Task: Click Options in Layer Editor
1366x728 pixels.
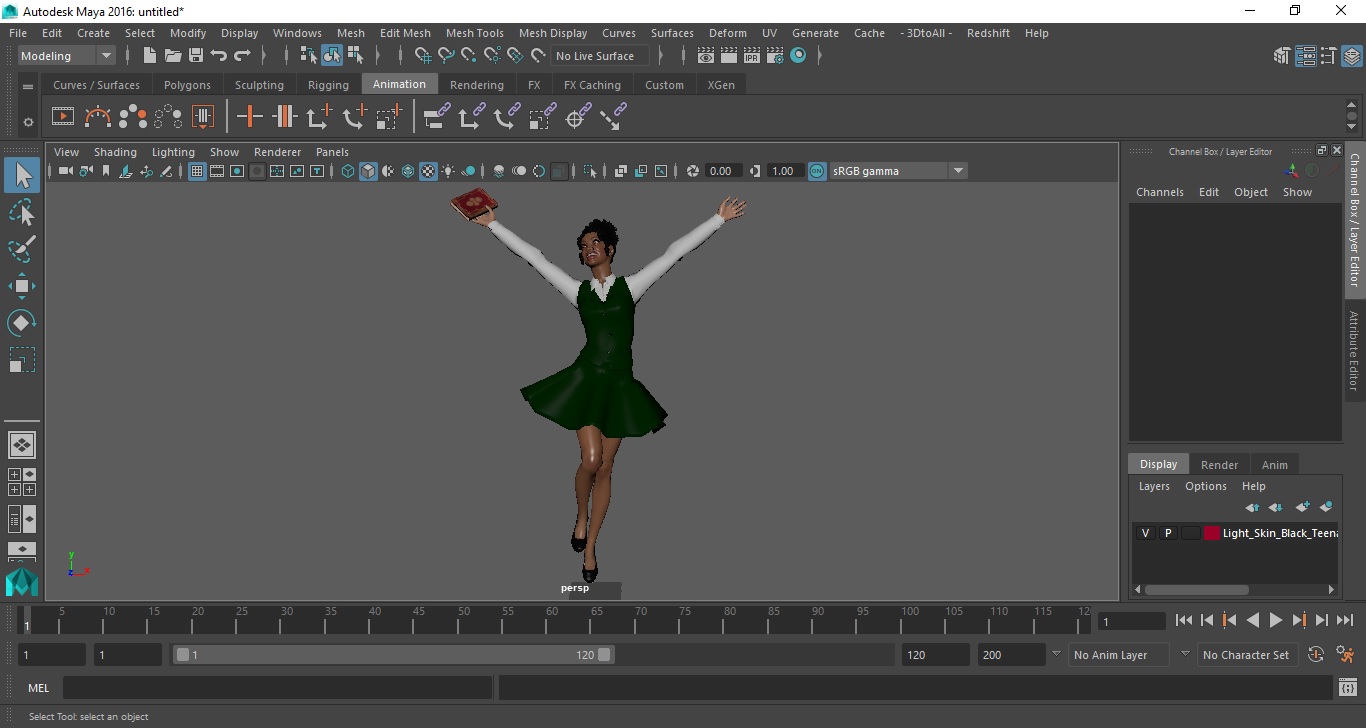Action: point(1205,486)
